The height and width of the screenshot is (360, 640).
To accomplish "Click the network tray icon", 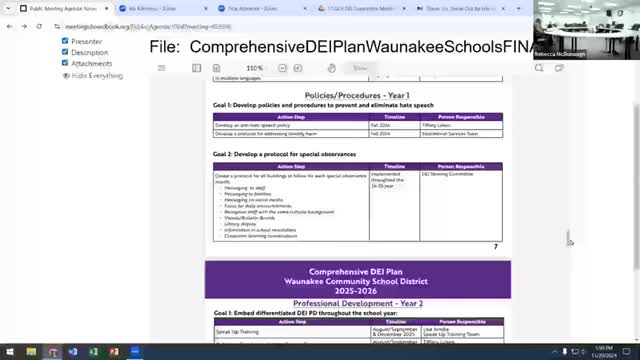I will [x=575, y=351].
